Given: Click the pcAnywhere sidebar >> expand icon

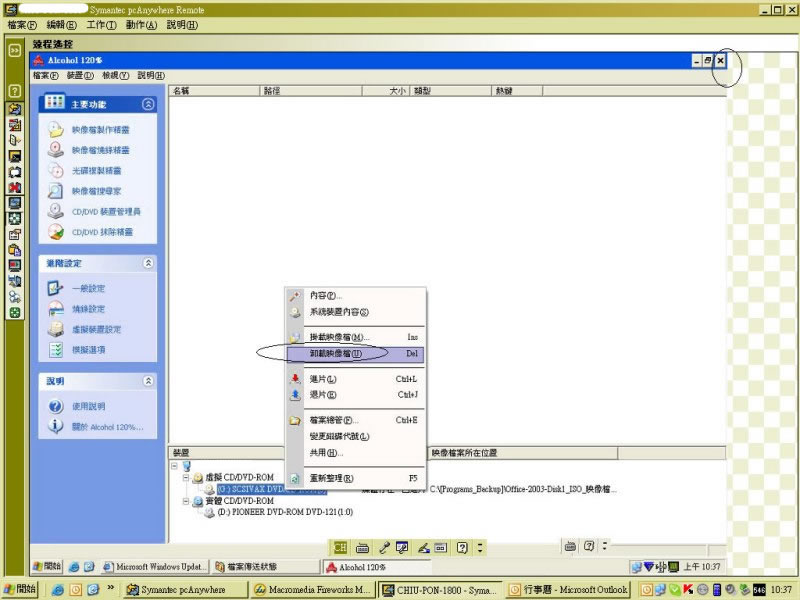Looking at the screenshot, I should 15,50.
